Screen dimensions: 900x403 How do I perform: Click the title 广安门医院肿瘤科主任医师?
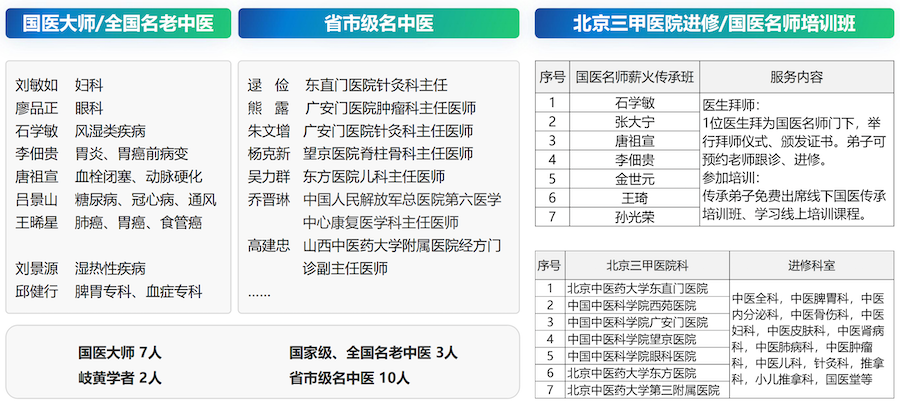coord(390,108)
